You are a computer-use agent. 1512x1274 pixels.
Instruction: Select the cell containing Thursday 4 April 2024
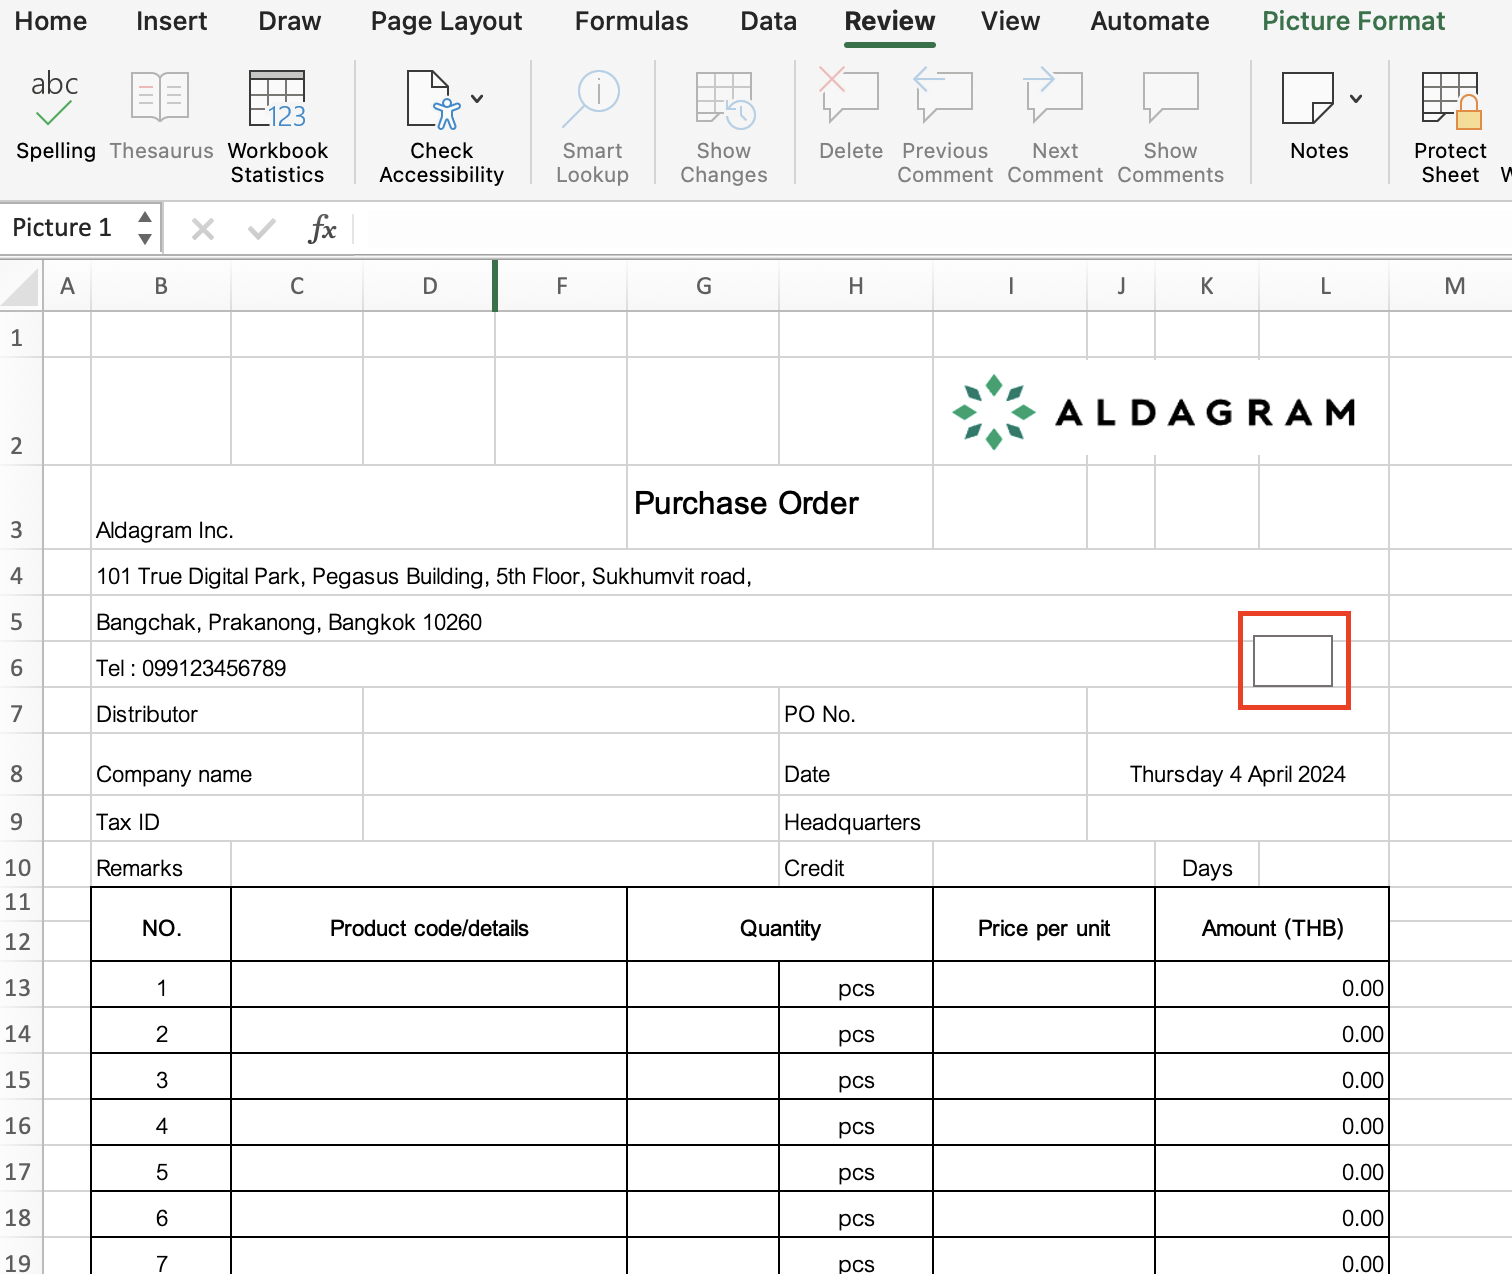[1237, 773]
